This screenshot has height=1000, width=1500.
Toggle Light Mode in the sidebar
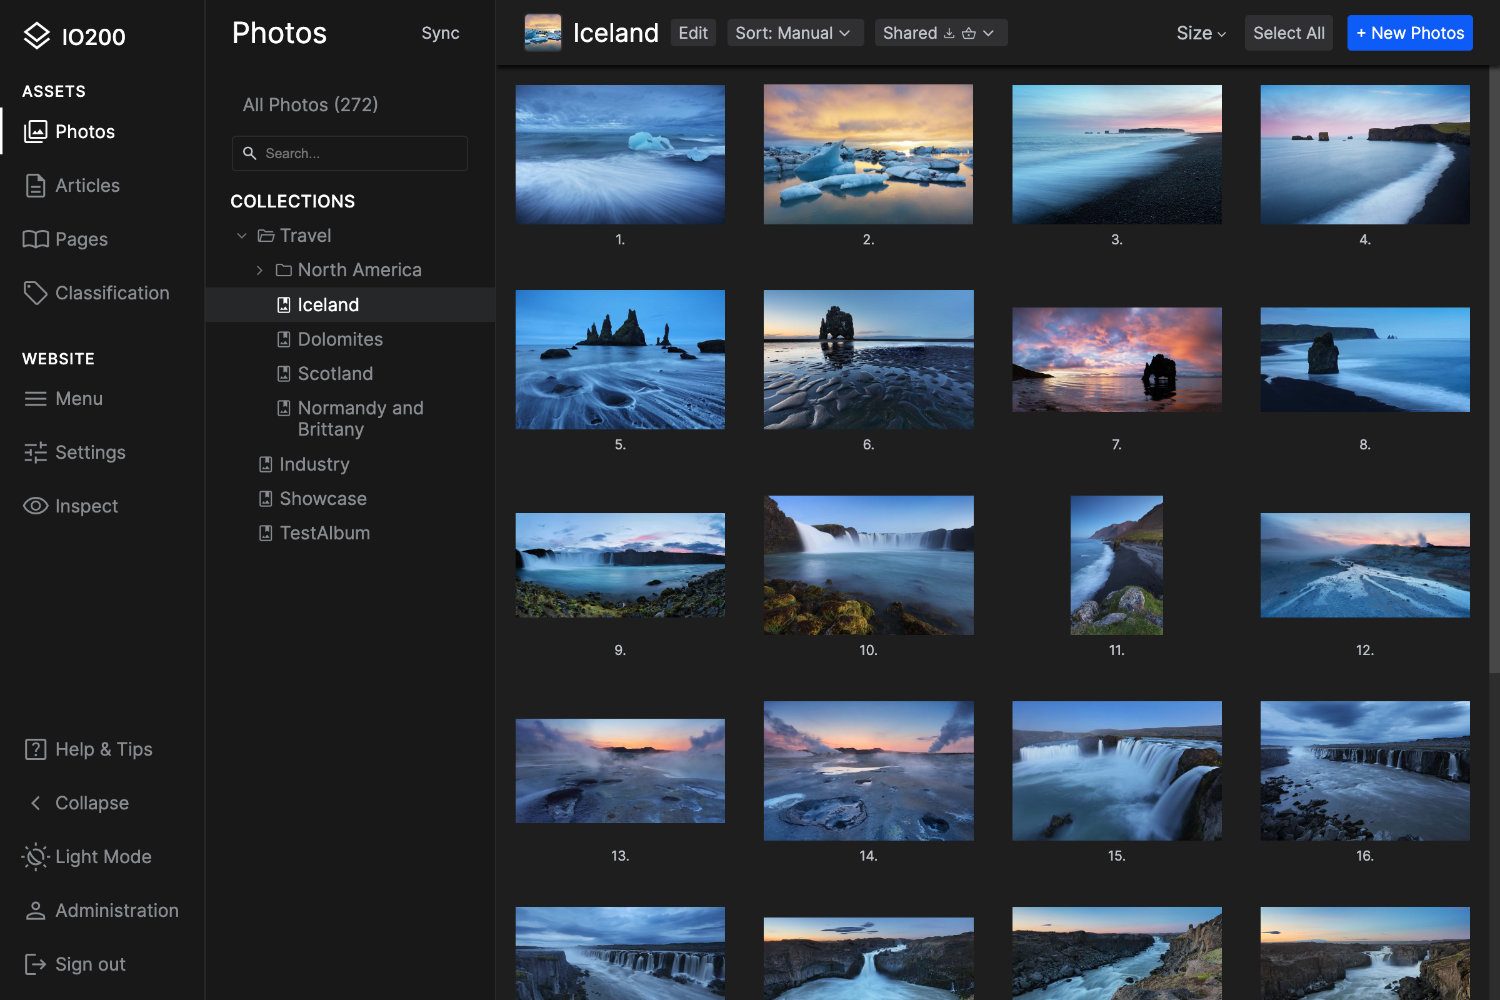click(x=85, y=857)
